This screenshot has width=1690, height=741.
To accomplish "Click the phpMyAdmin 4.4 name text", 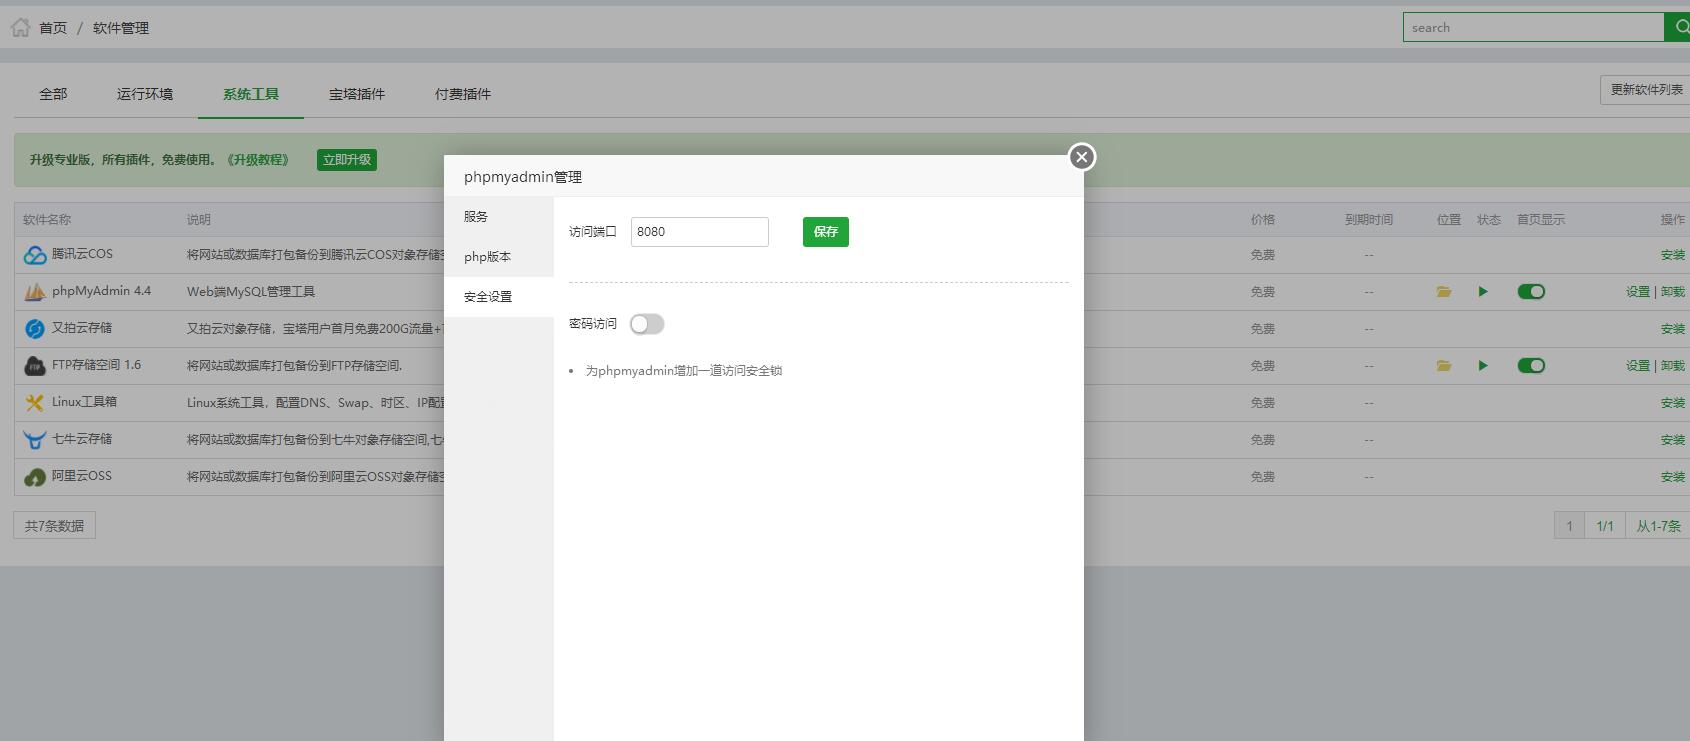I will click(x=101, y=291).
